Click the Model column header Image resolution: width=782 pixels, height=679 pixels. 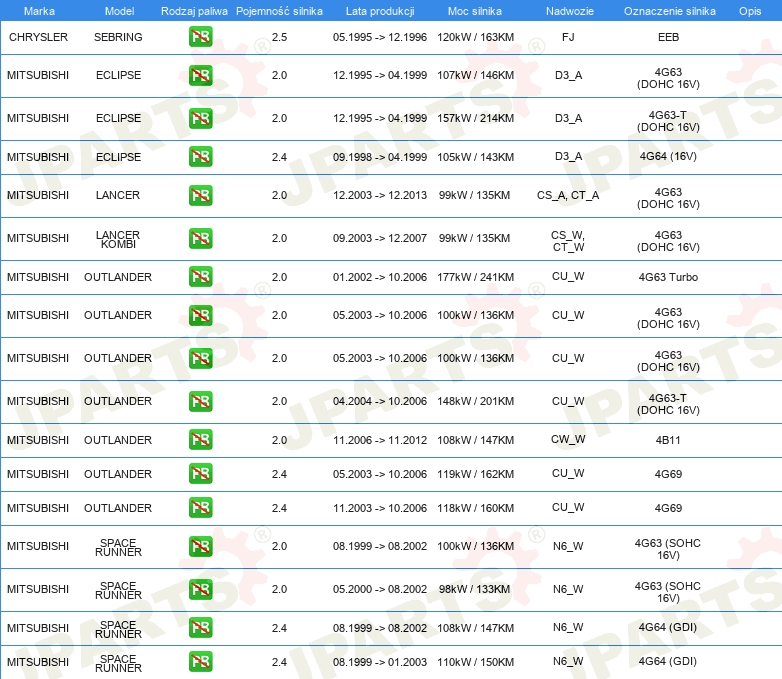119,11
